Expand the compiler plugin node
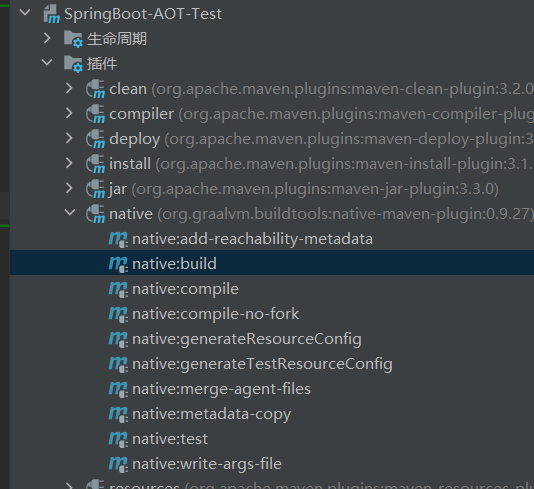 [x=69, y=113]
